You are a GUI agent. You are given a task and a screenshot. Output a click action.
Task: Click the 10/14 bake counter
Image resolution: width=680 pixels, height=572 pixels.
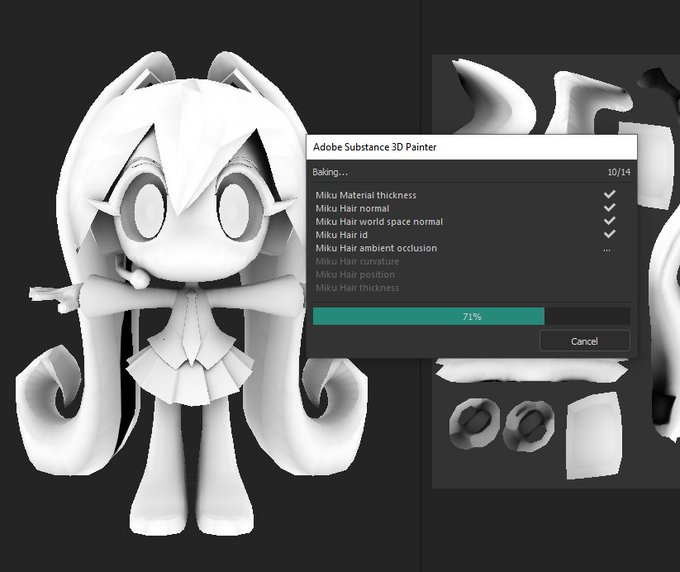pos(619,172)
